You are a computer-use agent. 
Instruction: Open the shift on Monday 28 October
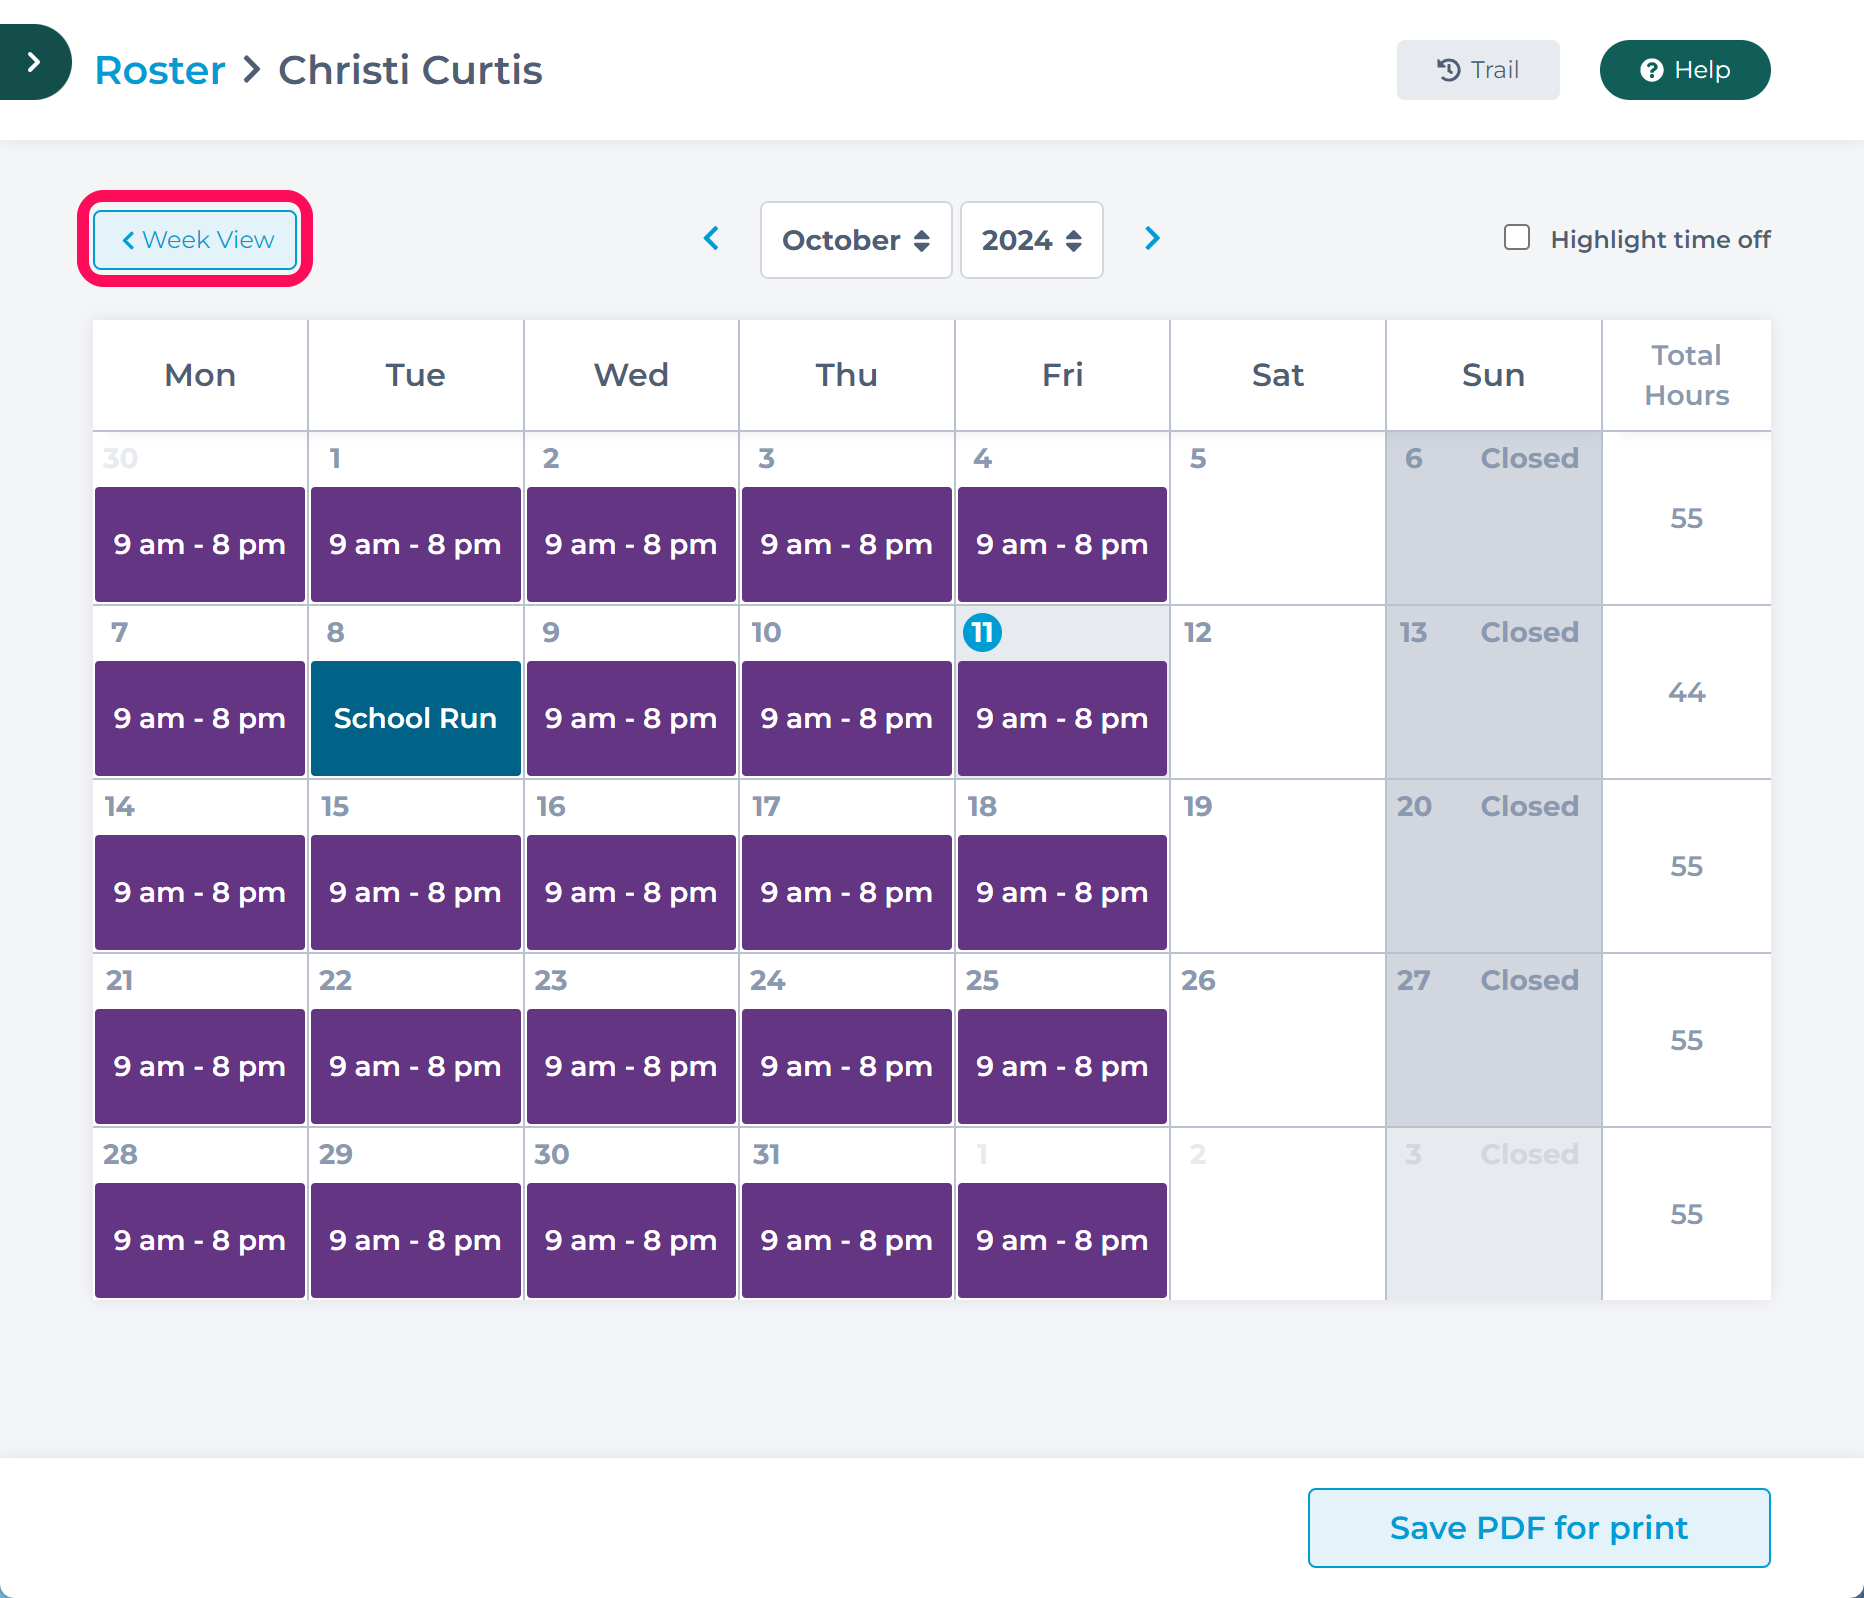[200, 1240]
